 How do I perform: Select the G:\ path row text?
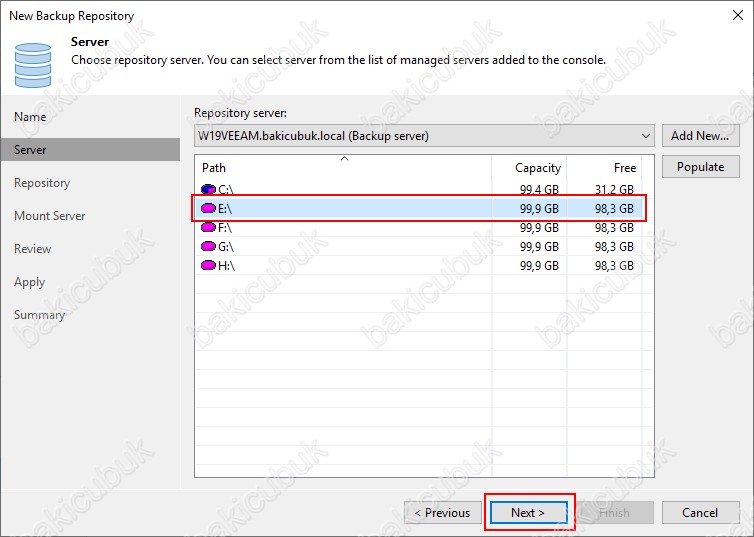coord(226,246)
